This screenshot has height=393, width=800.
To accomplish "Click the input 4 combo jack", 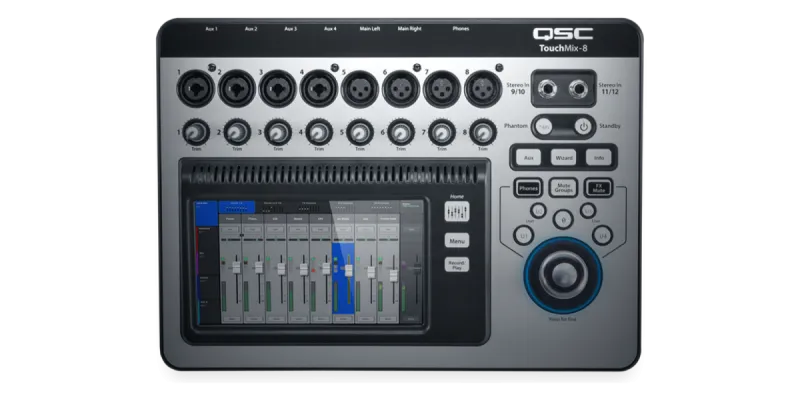I will pos(319,89).
